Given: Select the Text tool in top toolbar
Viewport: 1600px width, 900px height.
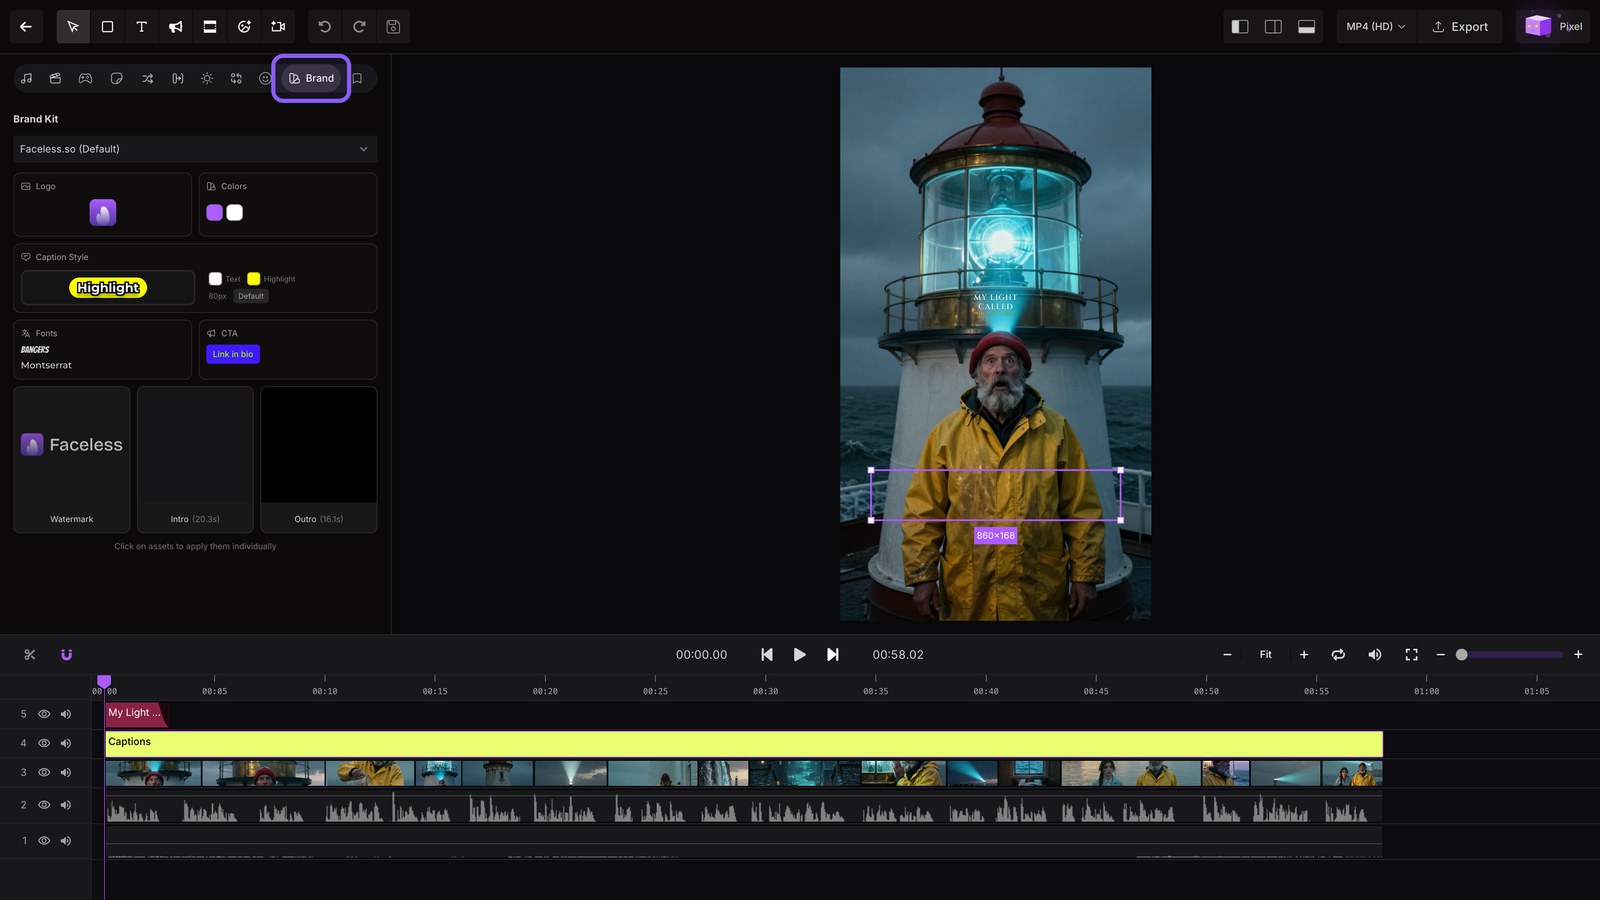Looking at the screenshot, I should [x=141, y=27].
